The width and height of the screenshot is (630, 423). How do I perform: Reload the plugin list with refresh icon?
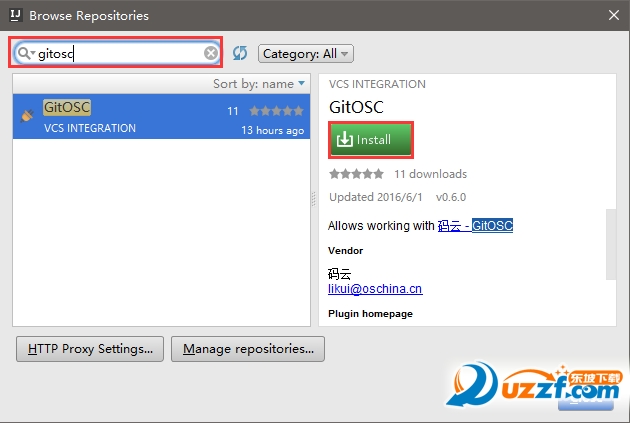click(x=240, y=53)
